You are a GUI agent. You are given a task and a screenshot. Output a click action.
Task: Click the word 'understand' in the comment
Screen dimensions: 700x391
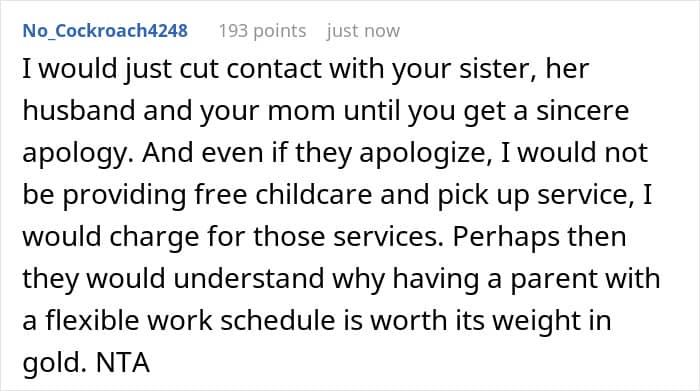(x=249, y=279)
